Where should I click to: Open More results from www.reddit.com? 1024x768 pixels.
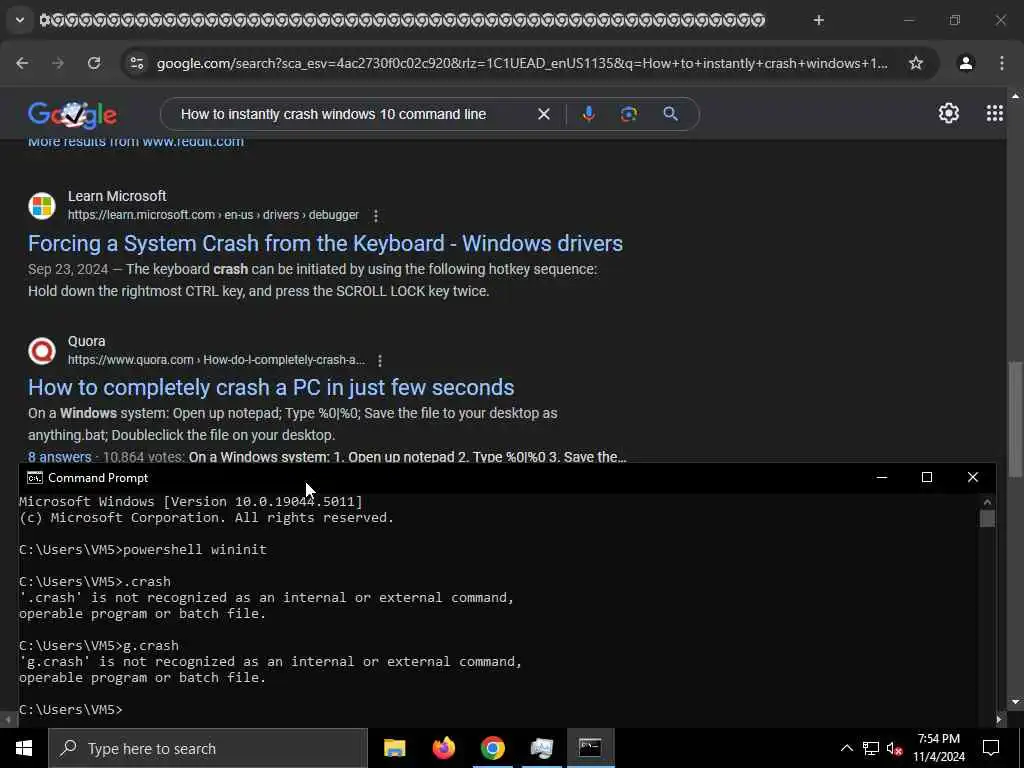pos(136,142)
